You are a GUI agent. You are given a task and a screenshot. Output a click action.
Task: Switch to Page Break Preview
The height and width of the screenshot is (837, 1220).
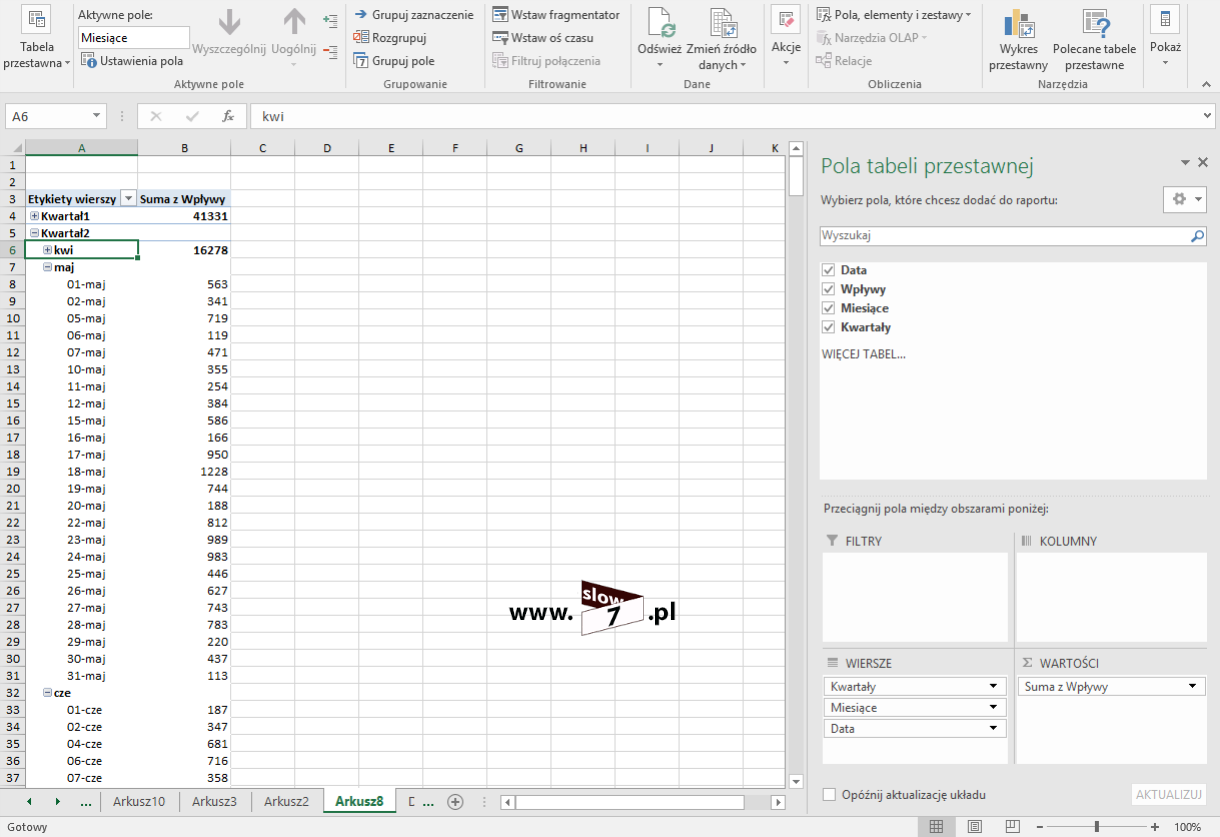1012,827
